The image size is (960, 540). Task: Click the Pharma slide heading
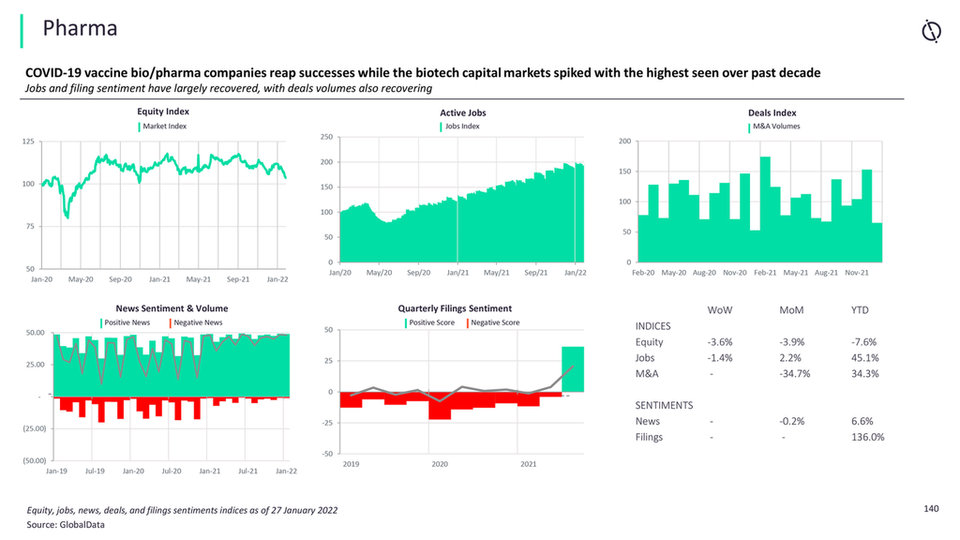80,28
